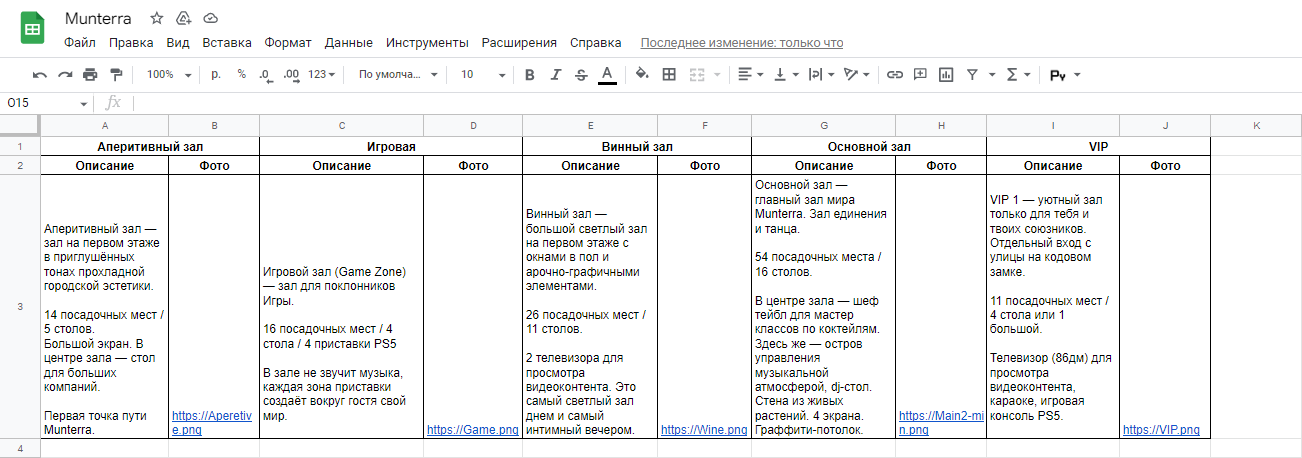The width and height of the screenshot is (1302, 458).
Task: Expand the merge cells options arrow
Action: click(716, 74)
